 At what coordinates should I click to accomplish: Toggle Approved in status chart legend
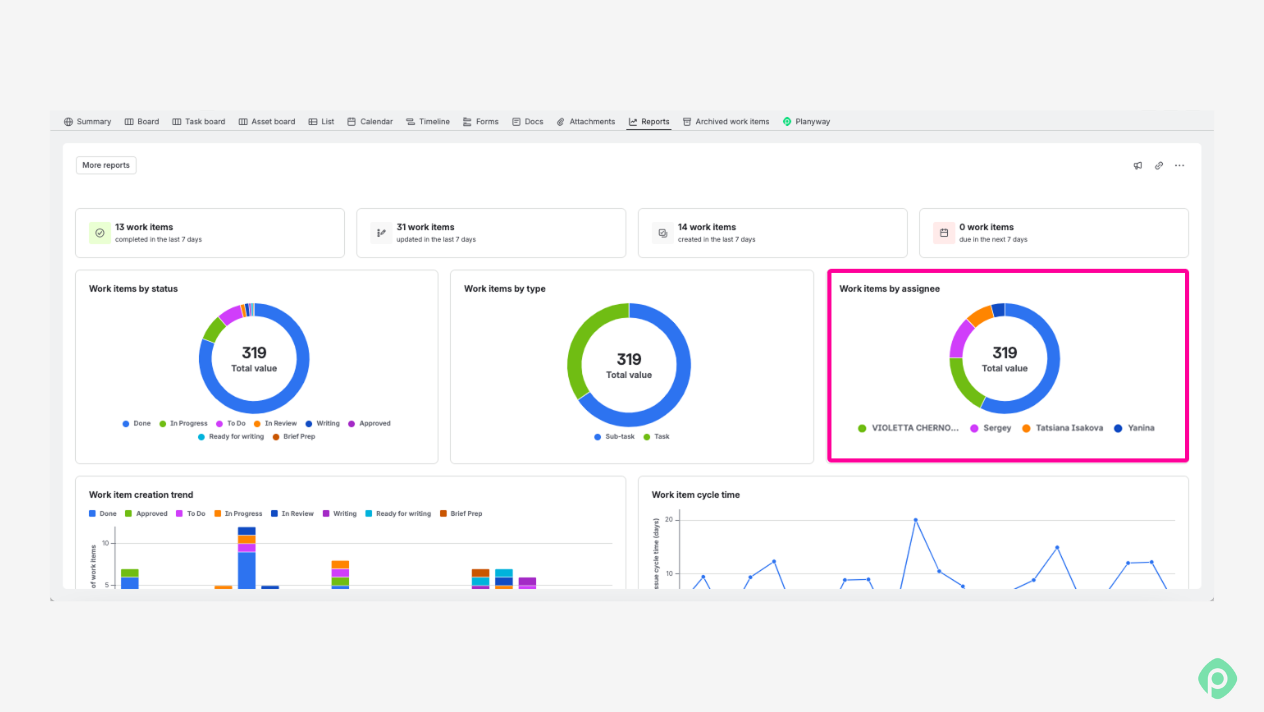pyautogui.click(x=370, y=424)
